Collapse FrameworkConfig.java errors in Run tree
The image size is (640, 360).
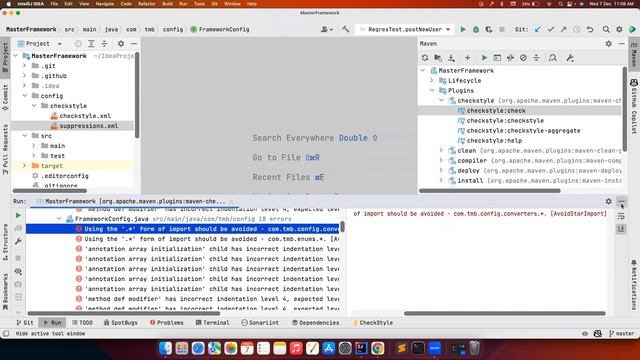click(59, 219)
